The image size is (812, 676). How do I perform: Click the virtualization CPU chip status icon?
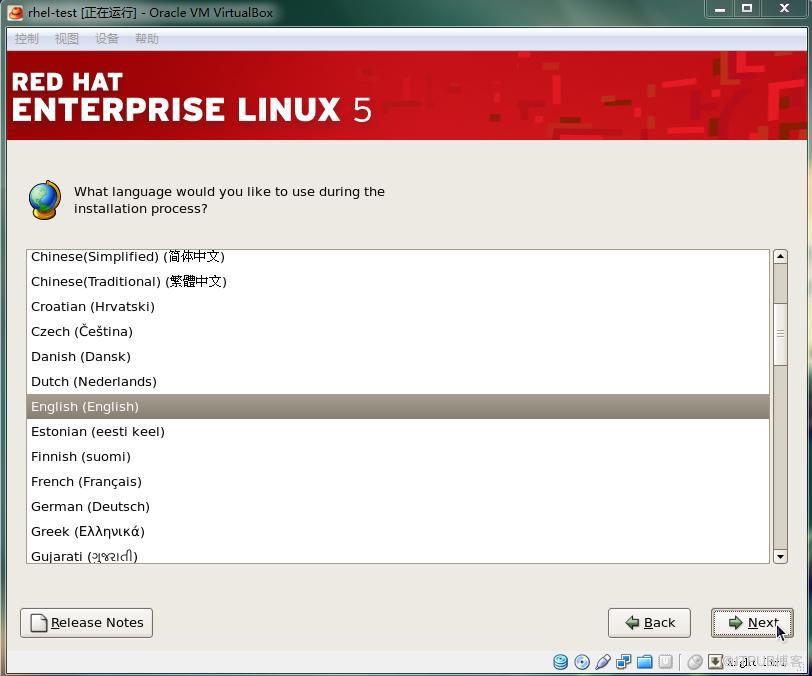click(665, 661)
